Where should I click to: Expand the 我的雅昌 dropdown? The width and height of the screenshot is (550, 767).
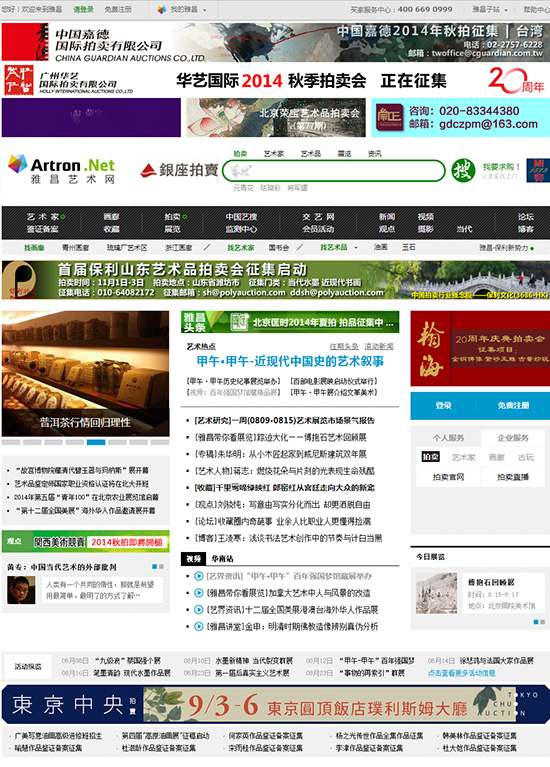click(x=205, y=10)
